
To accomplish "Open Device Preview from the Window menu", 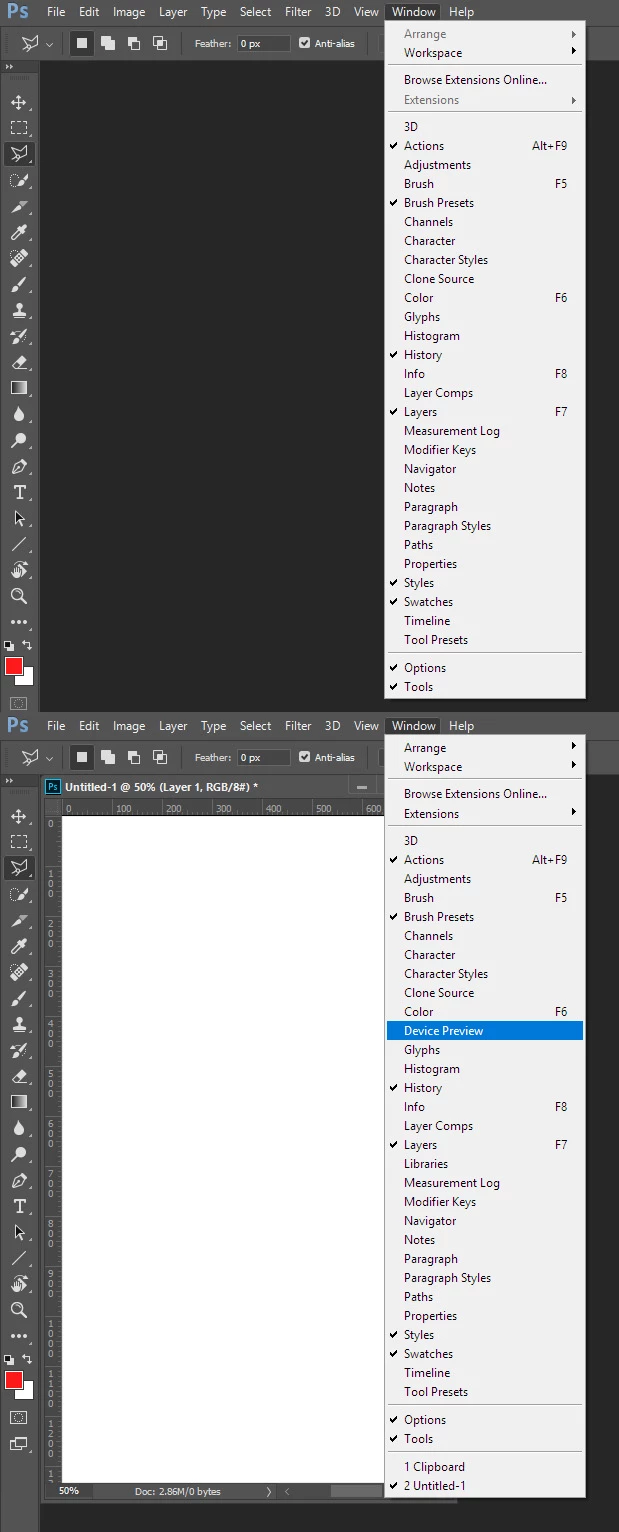I will coord(485,1031).
